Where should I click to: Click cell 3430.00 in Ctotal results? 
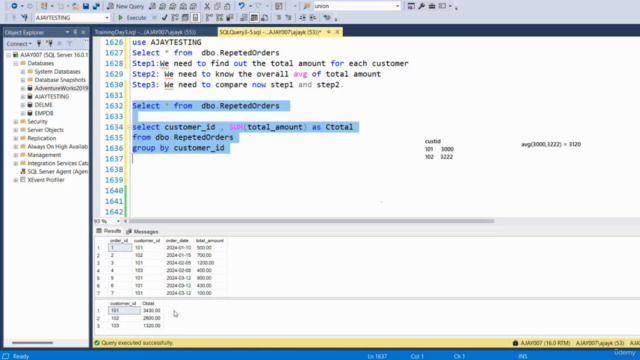point(151,311)
